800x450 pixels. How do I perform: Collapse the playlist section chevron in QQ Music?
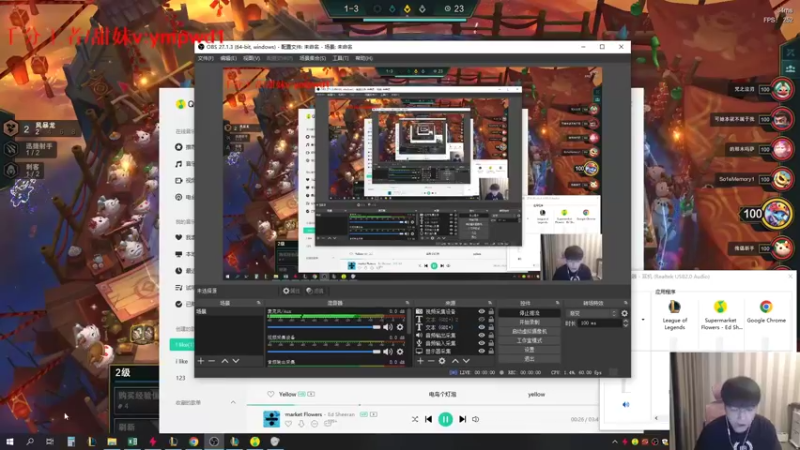[x=233, y=403]
